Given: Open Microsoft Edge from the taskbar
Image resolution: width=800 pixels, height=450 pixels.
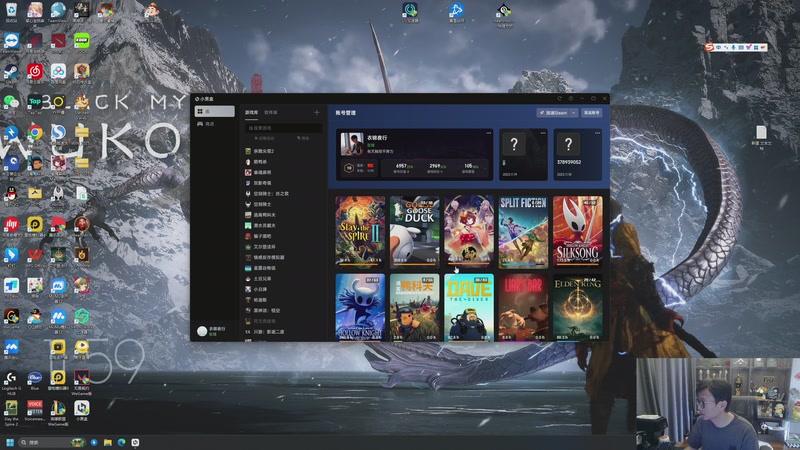Looking at the screenshot, I should pyautogui.click(x=121, y=442).
